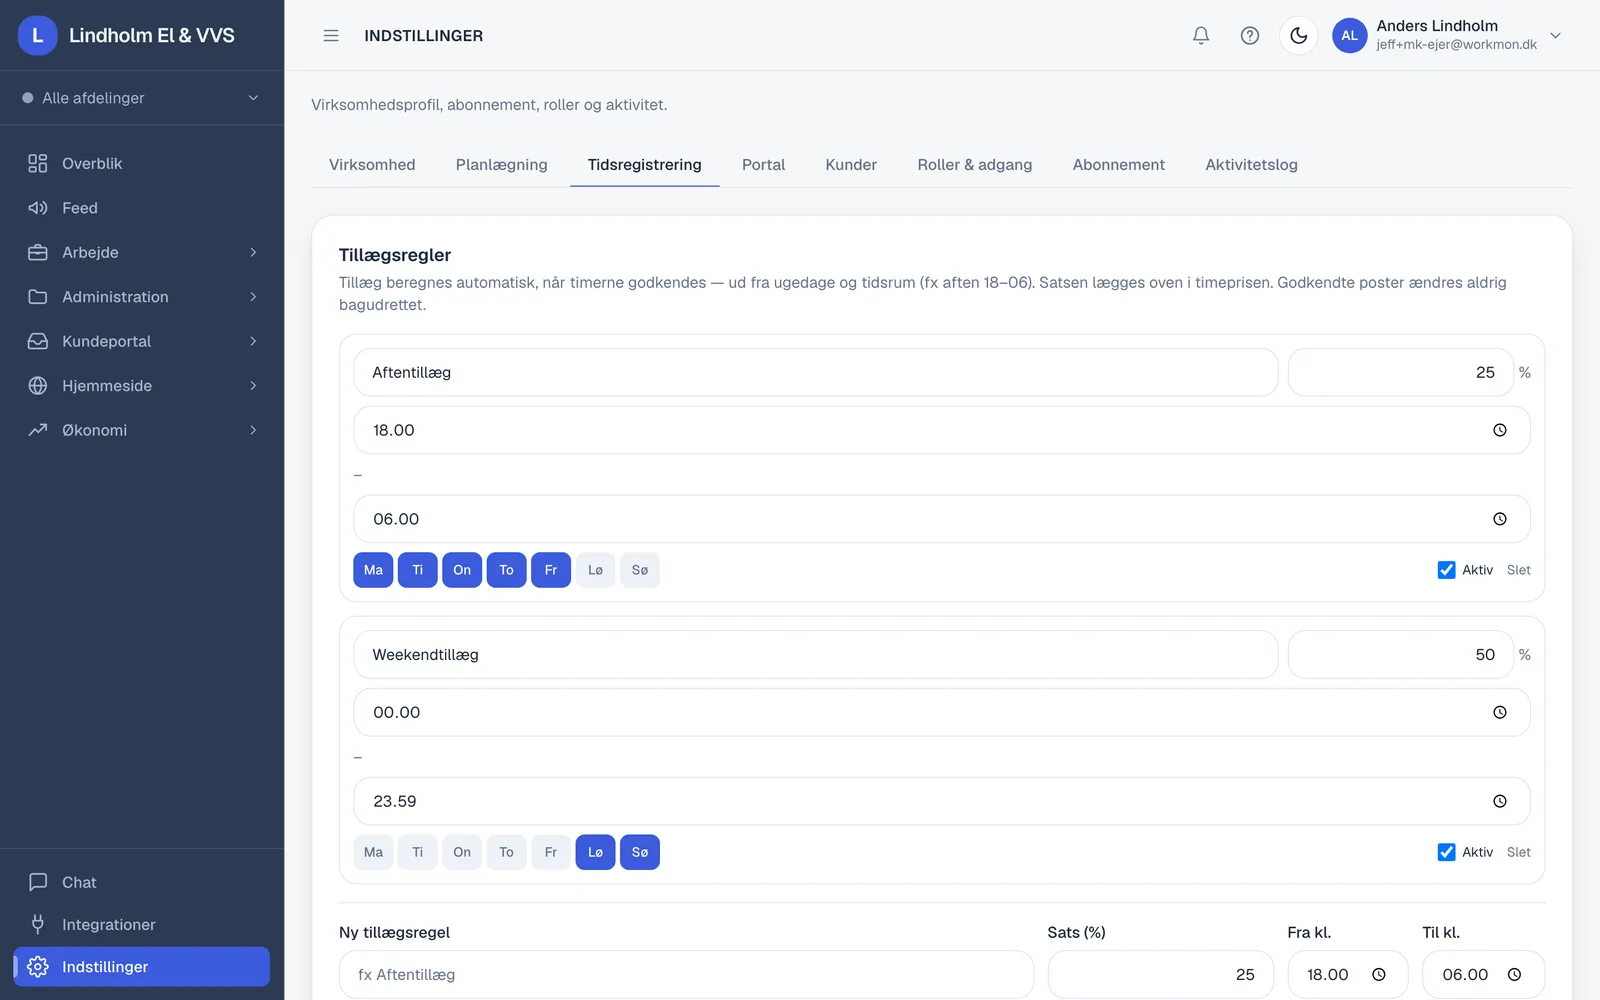Open the notifications bell icon
The width and height of the screenshot is (1600, 1000).
point(1201,35)
